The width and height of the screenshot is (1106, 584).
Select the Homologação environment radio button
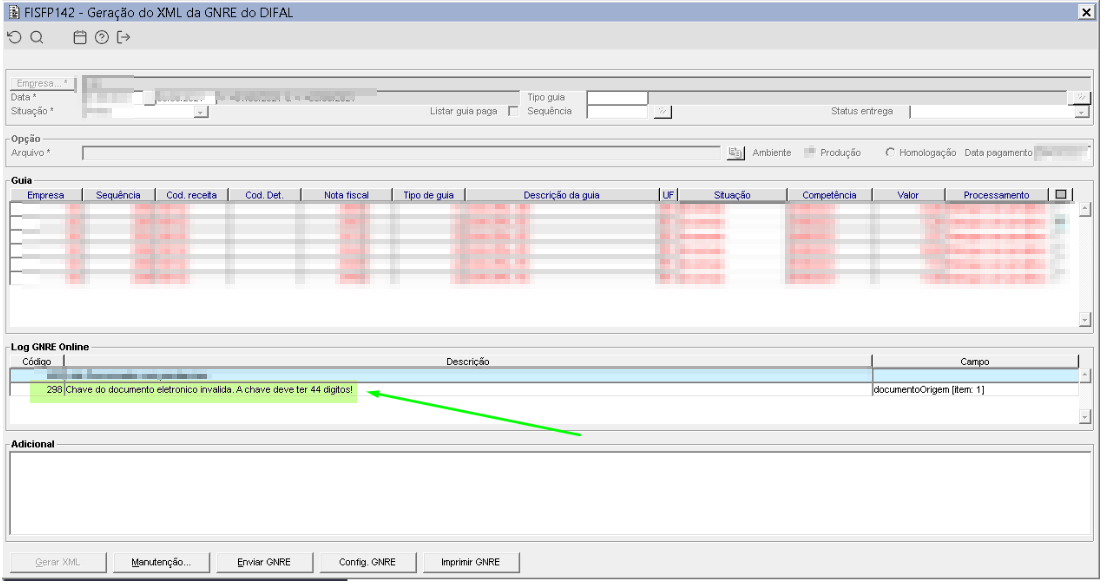click(890, 152)
